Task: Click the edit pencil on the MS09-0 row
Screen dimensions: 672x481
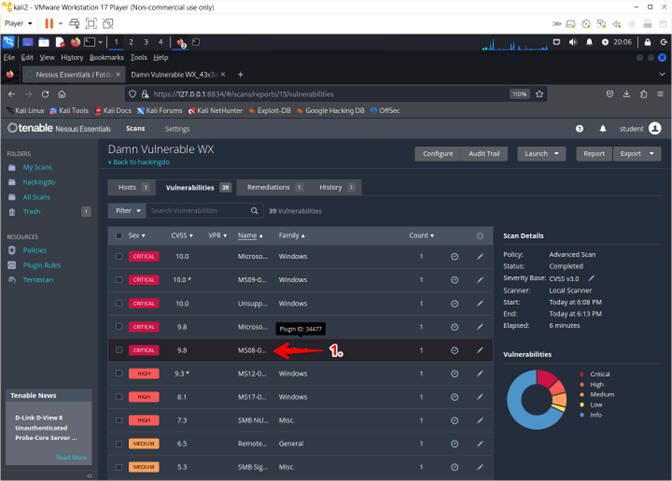Action: [x=480, y=280]
